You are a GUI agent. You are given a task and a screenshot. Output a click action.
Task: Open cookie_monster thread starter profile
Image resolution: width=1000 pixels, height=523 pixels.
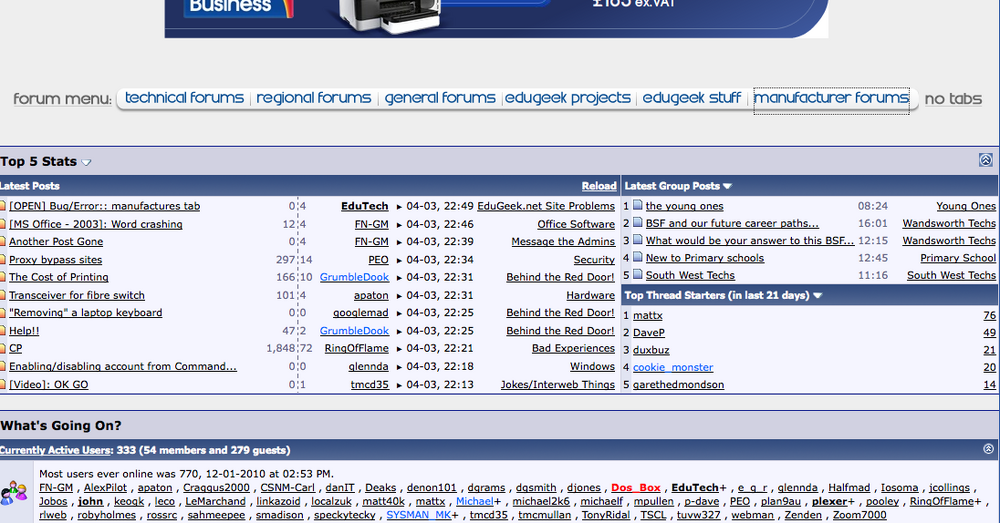tap(673, 367)
